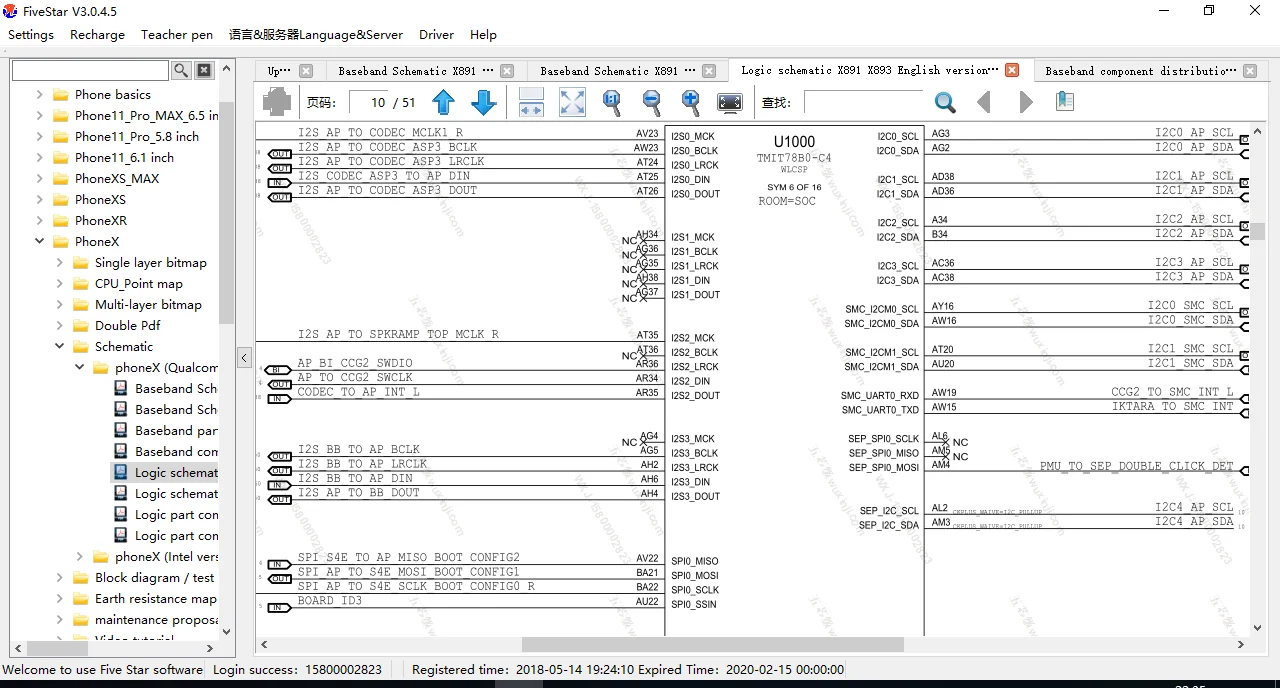
Task: Expand the Phone11_6.1 inch folder
Action: click(40, 158)
